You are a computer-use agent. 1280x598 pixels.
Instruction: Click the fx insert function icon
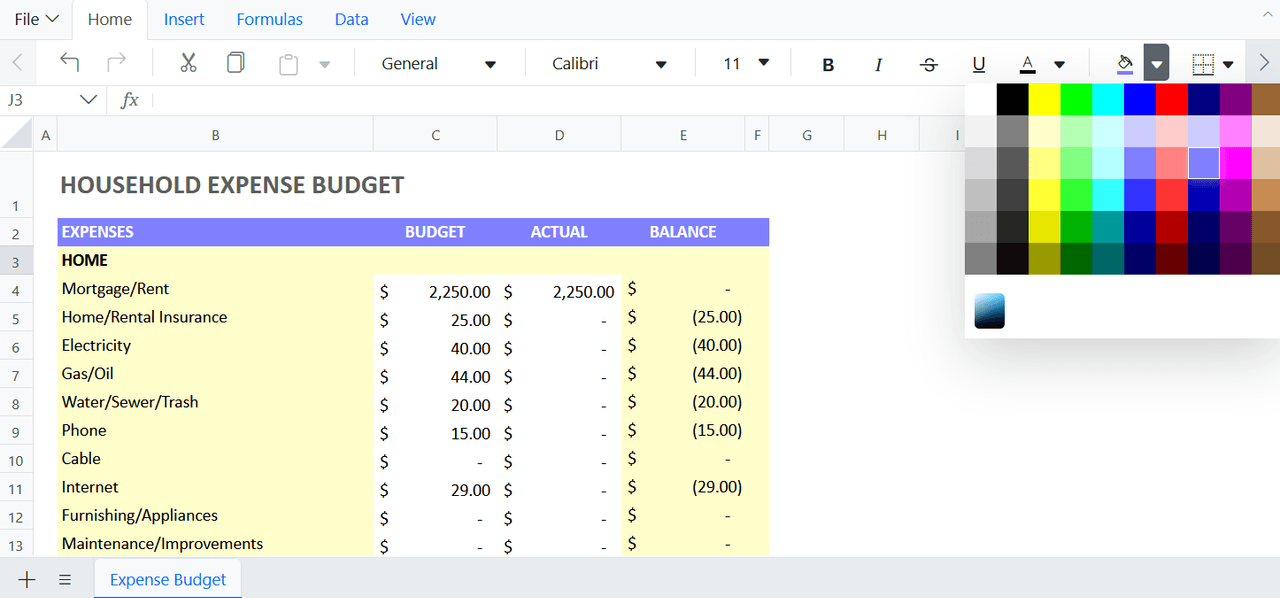[x=130, y=100]
